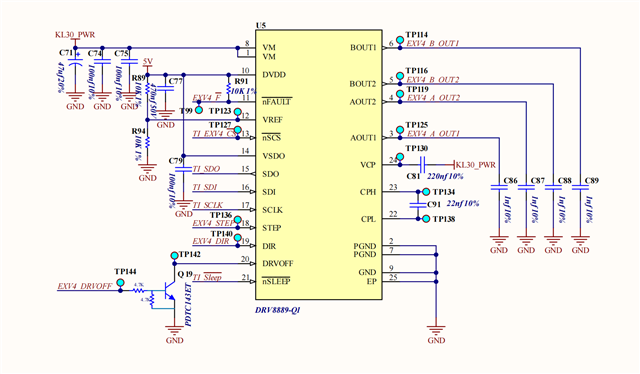Image resolution: width=640 pixels, height=374 pixels.
Task: Click the R89 designator label
Action: point(139,78)
